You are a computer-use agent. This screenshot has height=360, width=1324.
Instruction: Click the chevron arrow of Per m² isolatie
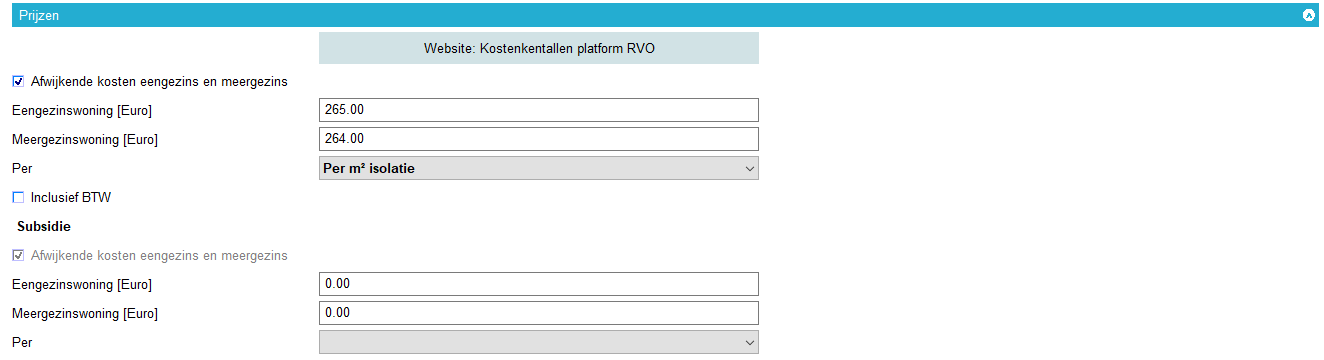click(x=750, y=169)
